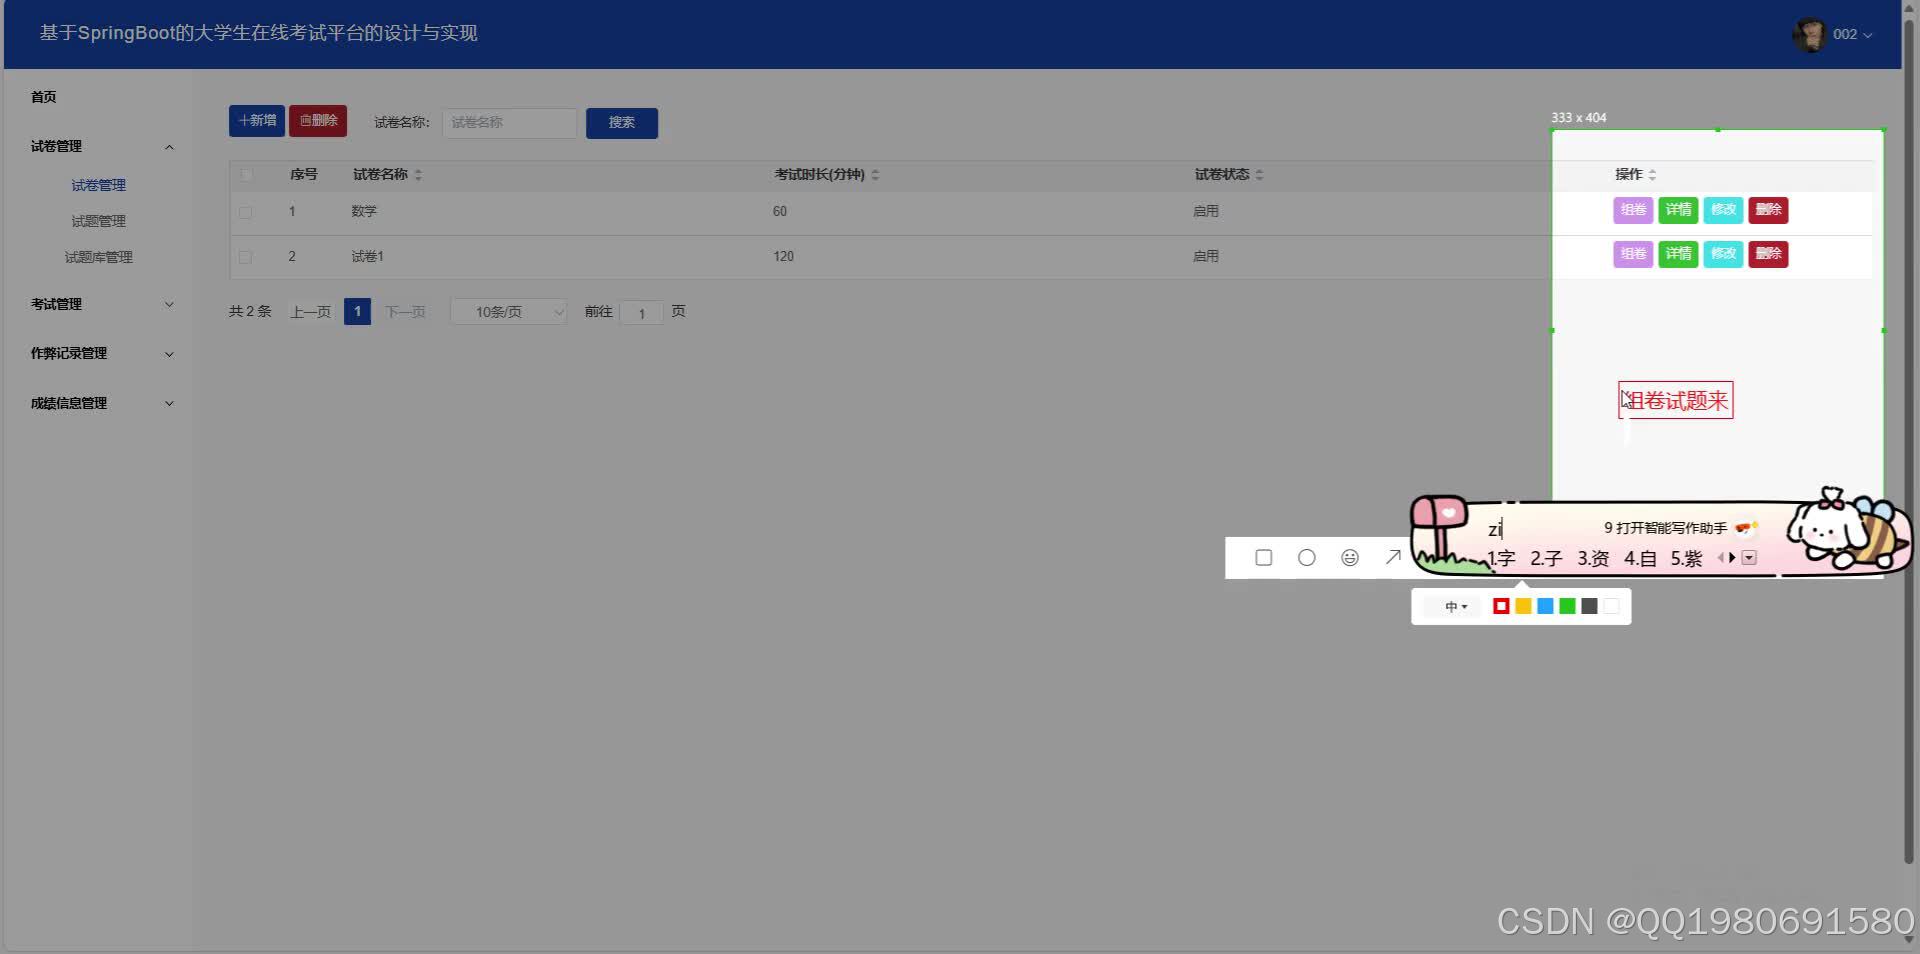Open the 002 user account dropdown

(1852, 34)
